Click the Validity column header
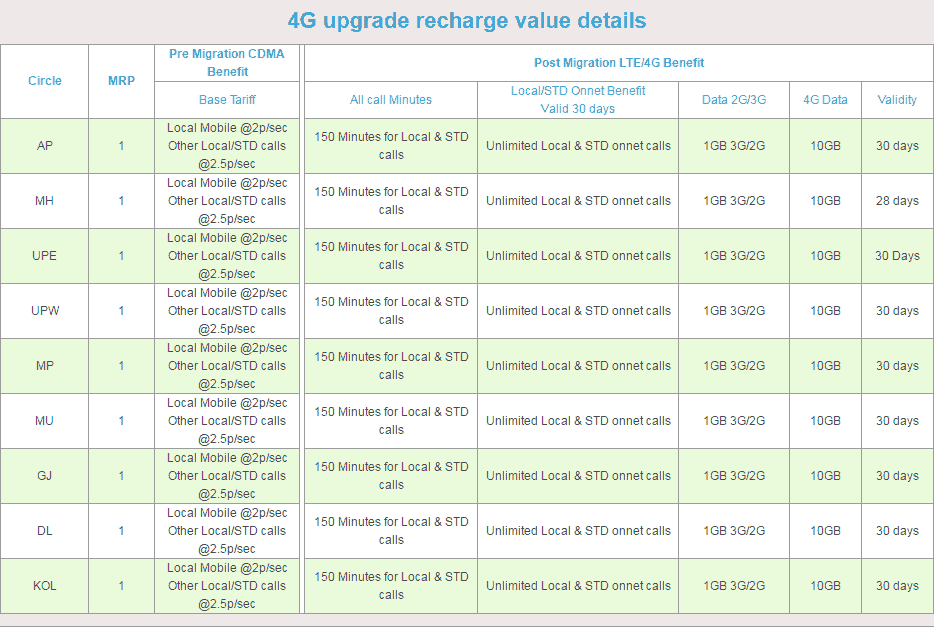 point(897,100)
